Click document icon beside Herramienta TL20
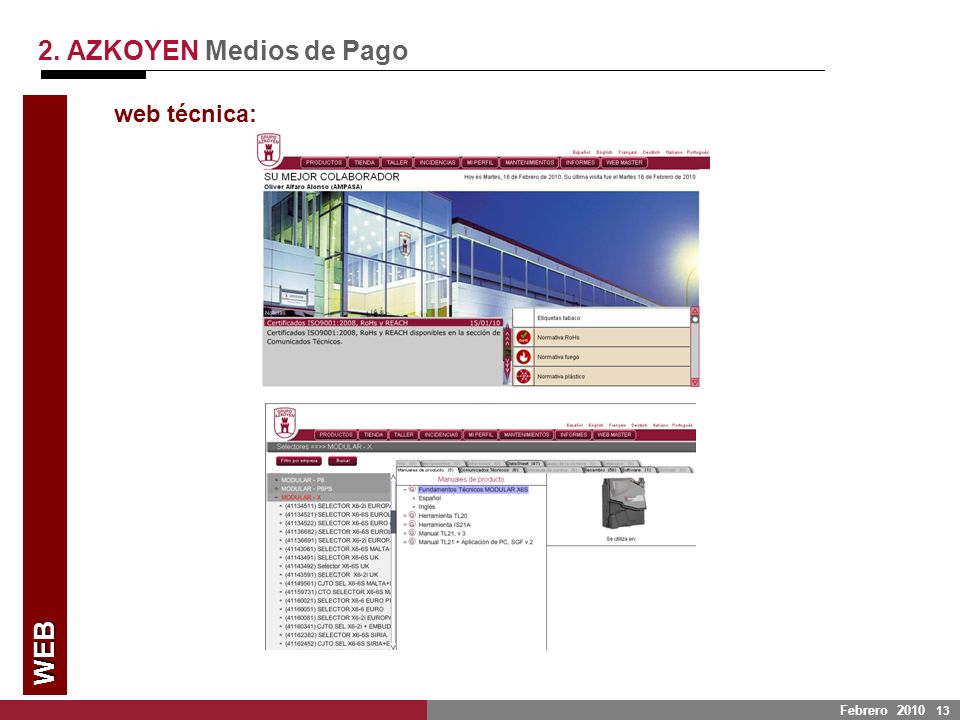 click(412, 516)
